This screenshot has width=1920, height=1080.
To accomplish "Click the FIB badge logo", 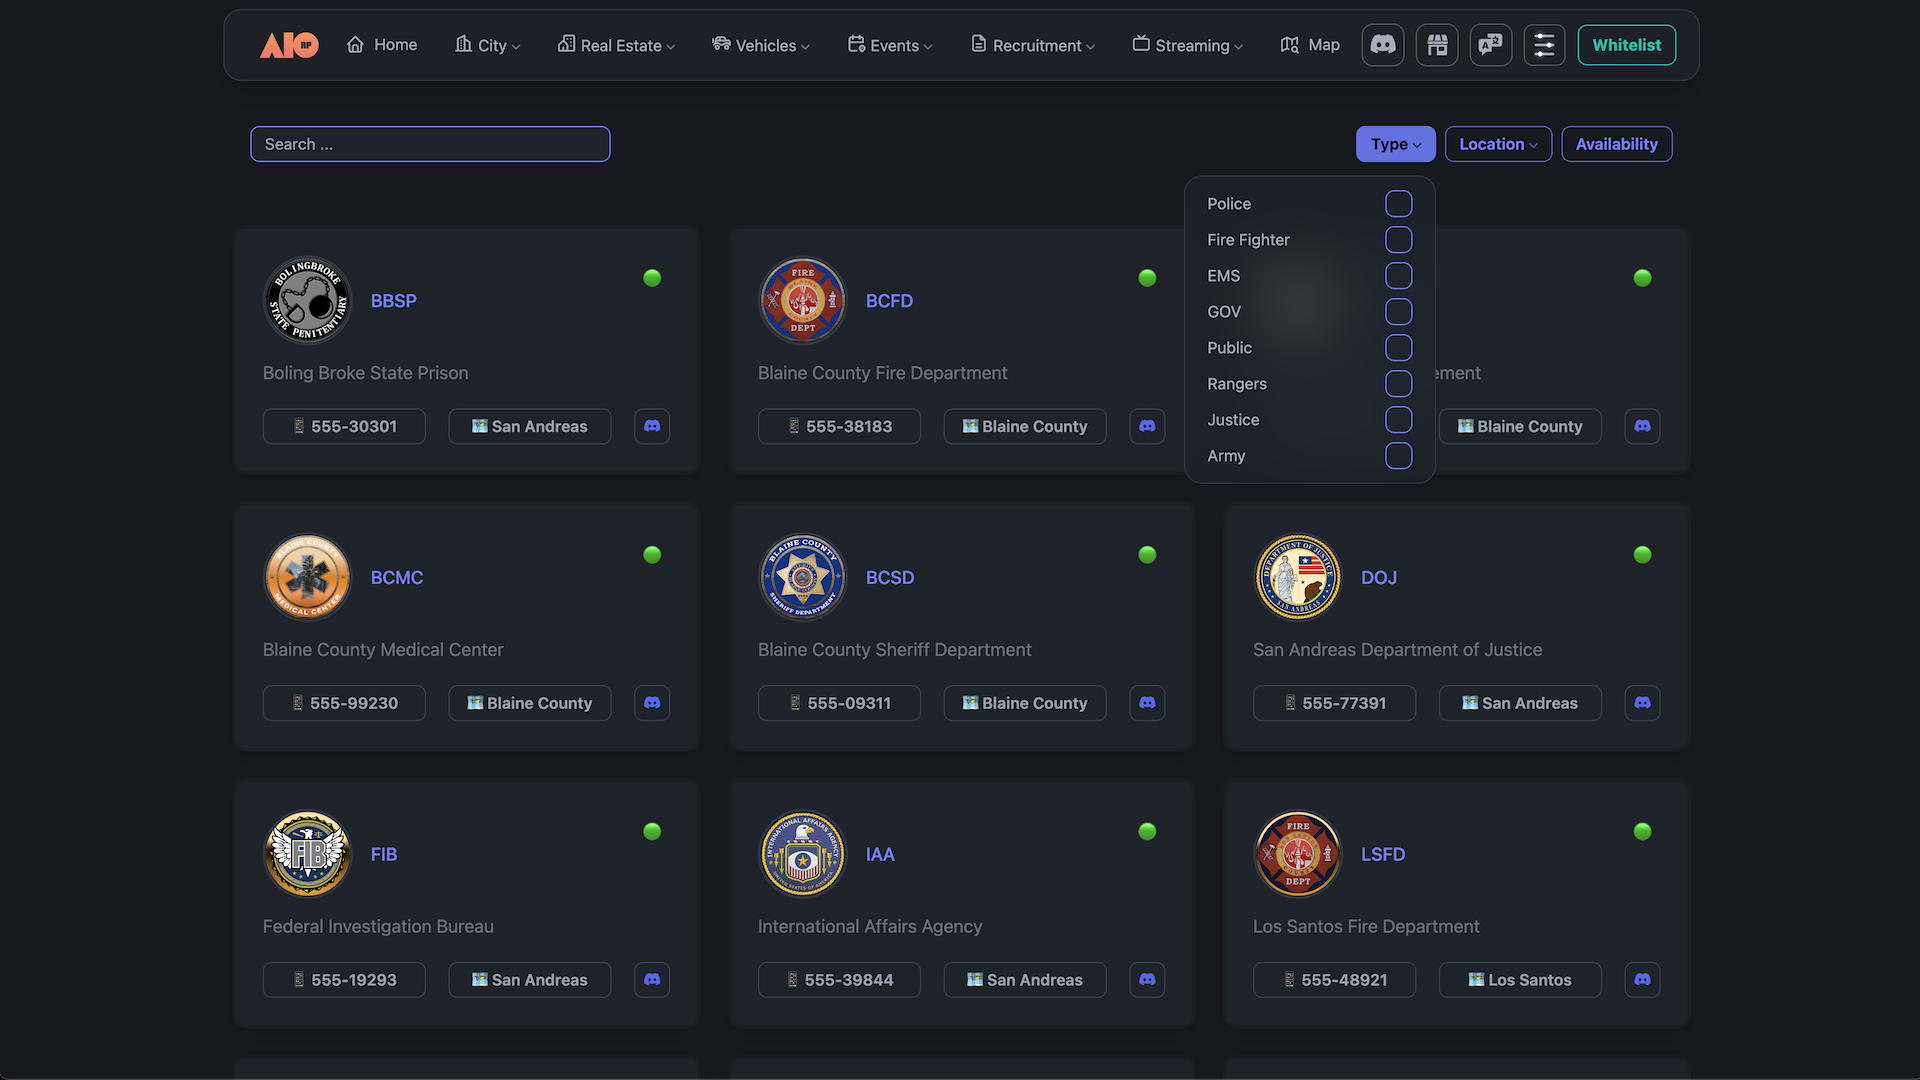I will coord(308,854).
